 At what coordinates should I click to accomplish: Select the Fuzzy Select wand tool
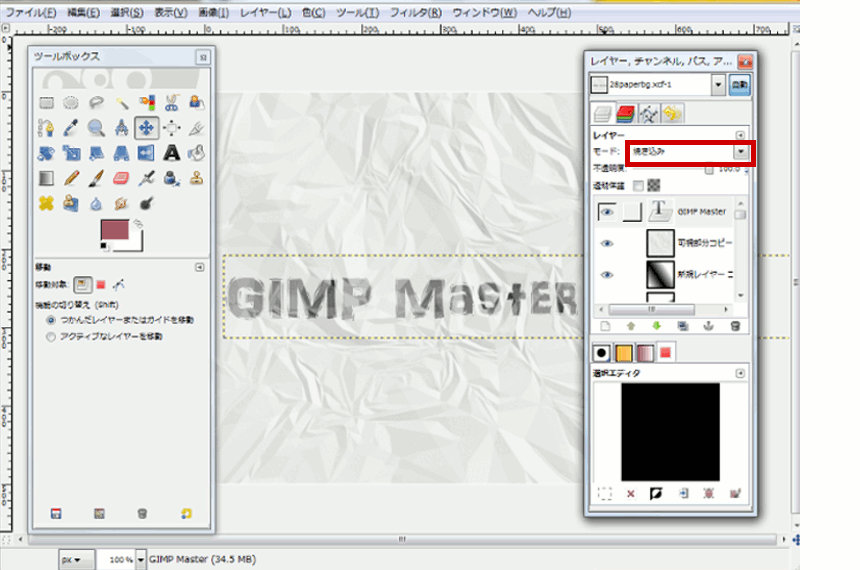[121, 103]
